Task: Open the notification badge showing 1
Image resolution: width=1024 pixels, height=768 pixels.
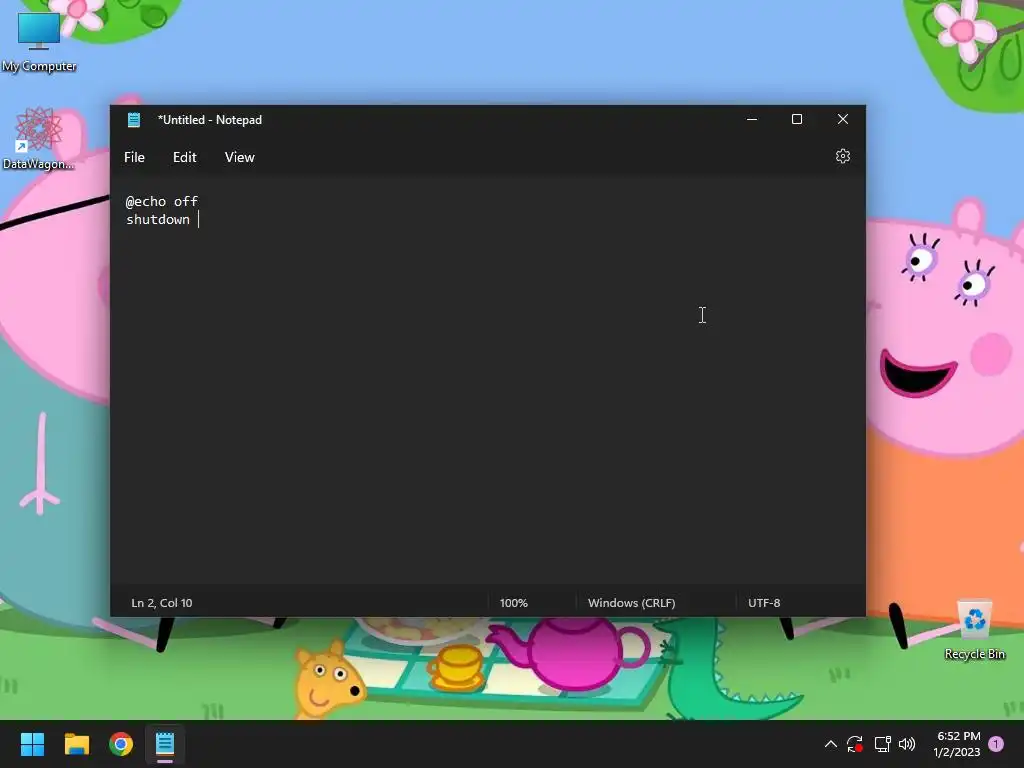Action: (996, 744)
